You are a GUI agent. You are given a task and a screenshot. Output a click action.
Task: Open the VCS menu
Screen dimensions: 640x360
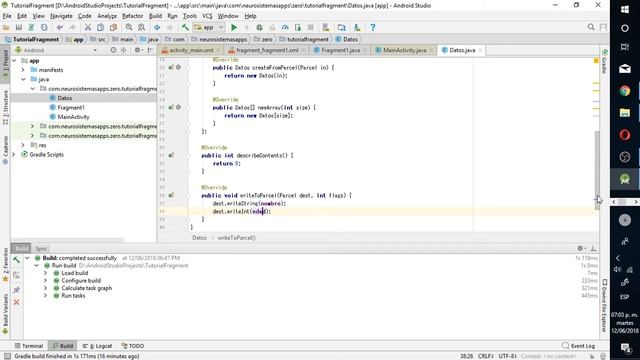tap(207, 16)
